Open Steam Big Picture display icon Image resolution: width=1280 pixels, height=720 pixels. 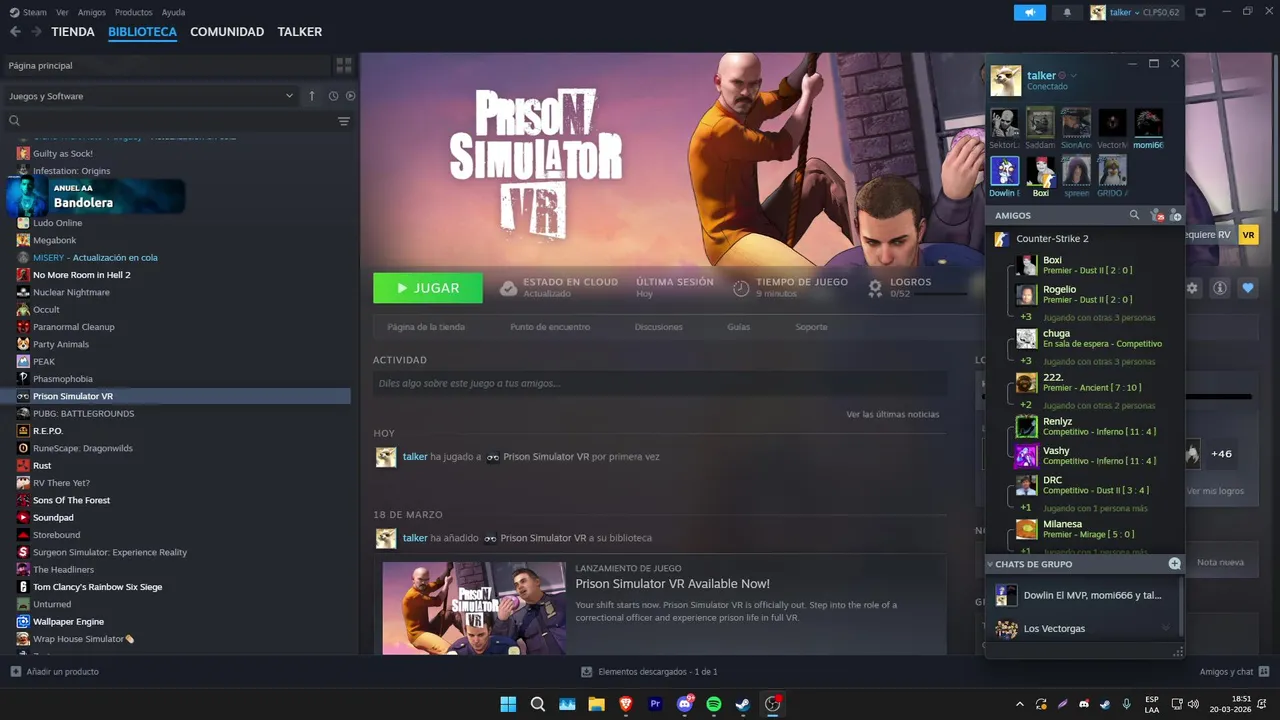click(x=1201, y=12)
